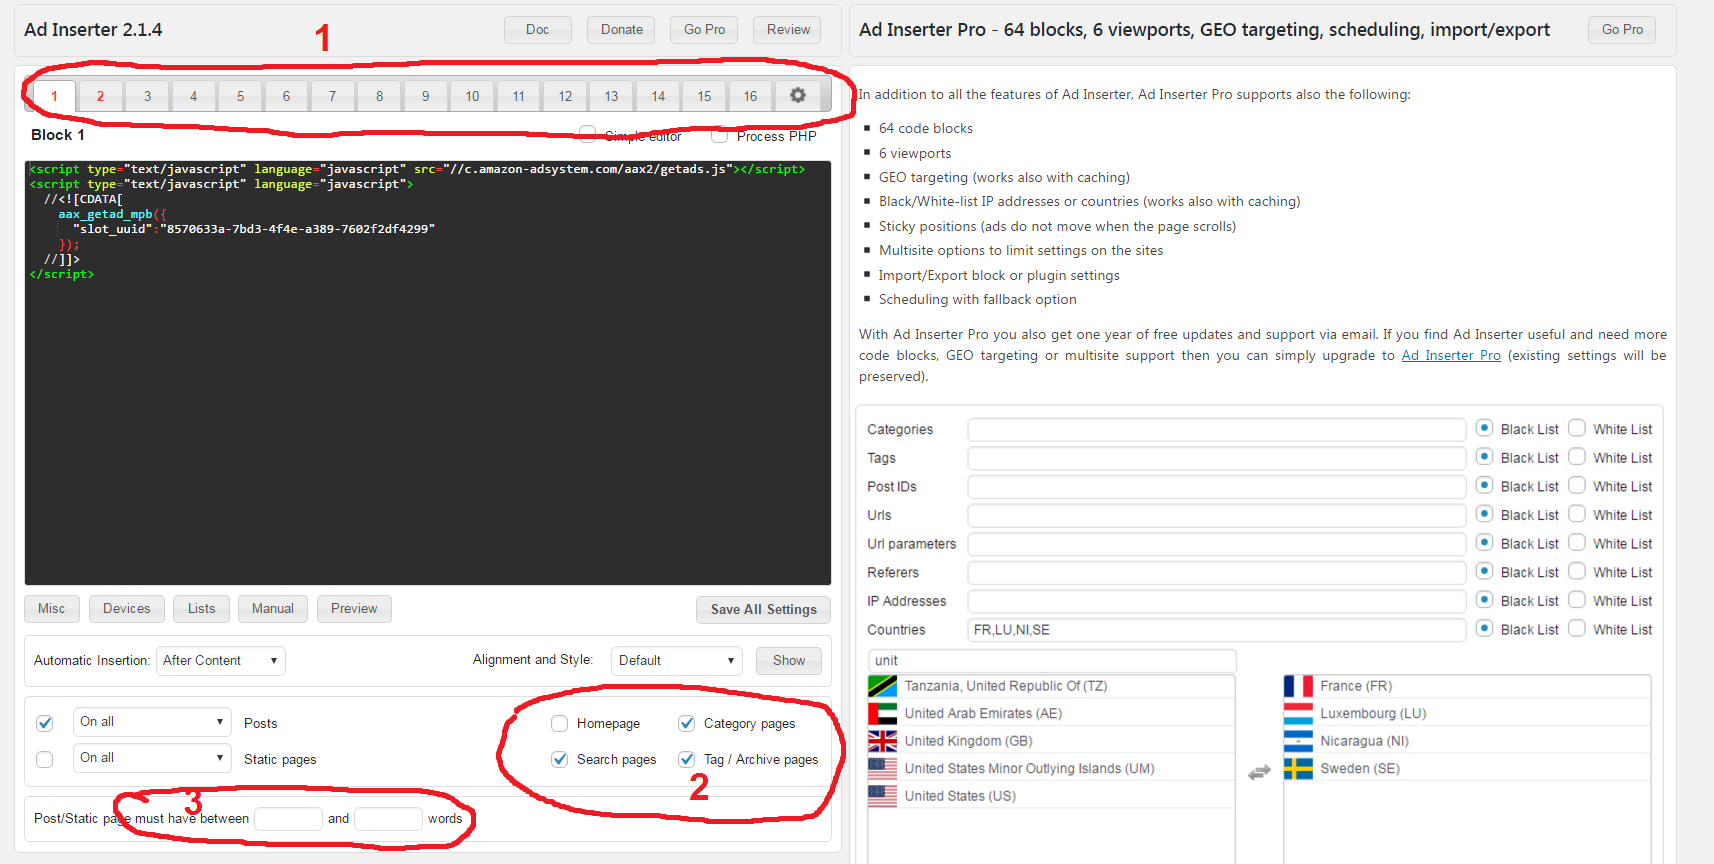Switch to block tab 16
The height and width of the screenshot is (864, 1714).
[750, 96]
